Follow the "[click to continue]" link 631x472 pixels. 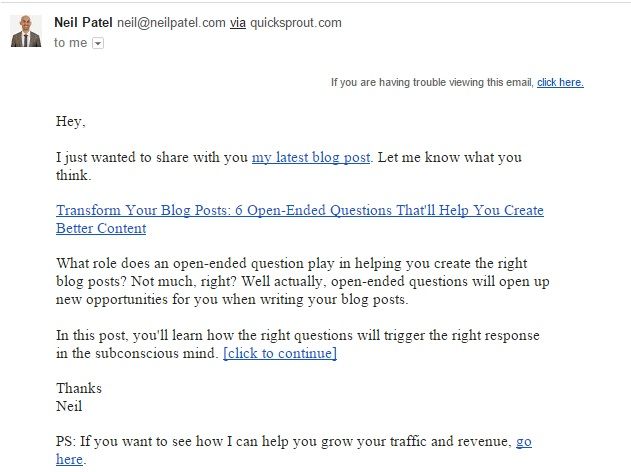pyautogui.click(x=280, y=353)
